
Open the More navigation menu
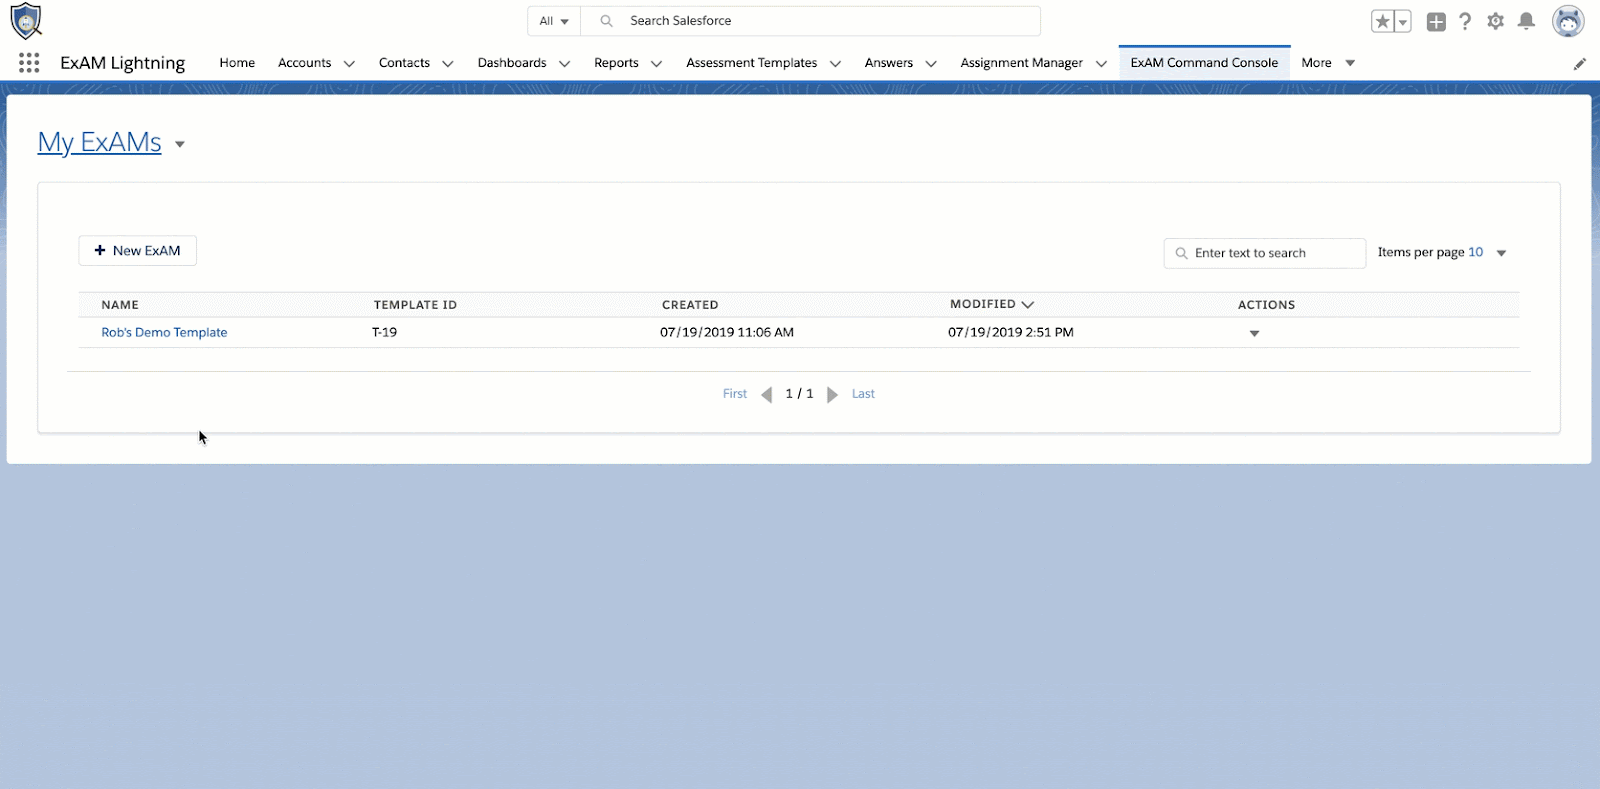[x=1328, y=63]
